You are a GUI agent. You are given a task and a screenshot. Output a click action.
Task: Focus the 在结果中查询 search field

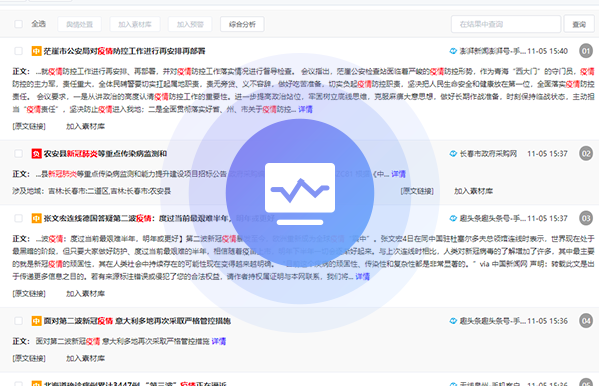tap(506, 24)
